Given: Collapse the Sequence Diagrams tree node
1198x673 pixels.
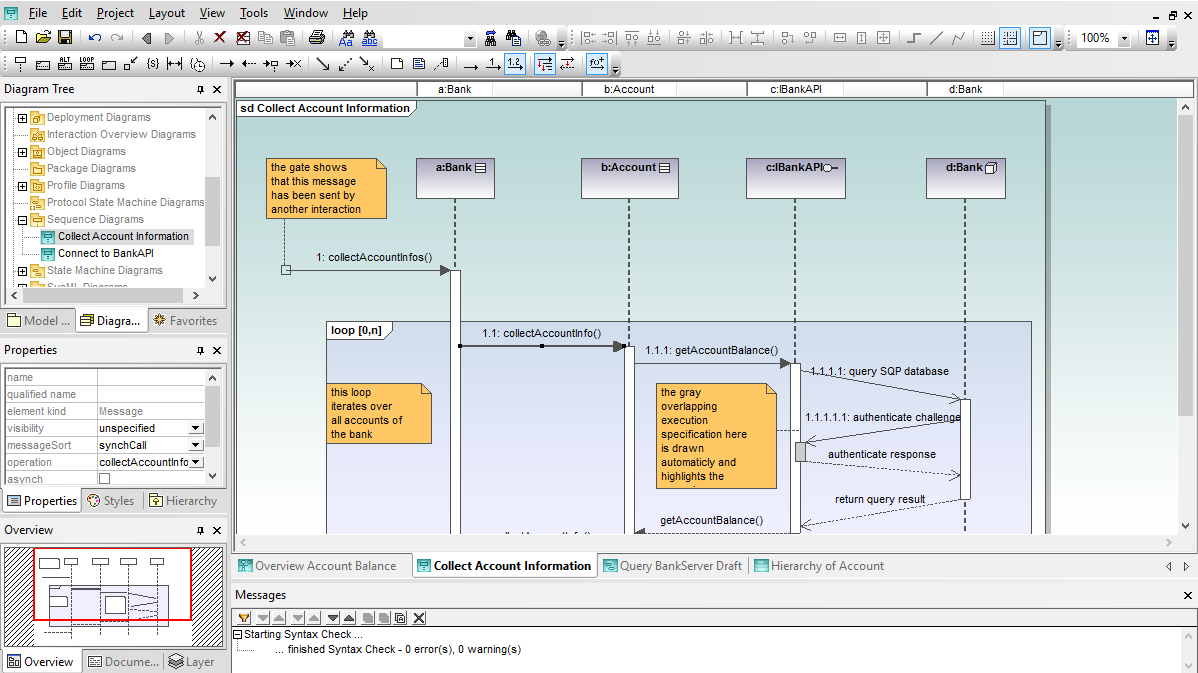Looking at the screenshot, I should 22,220.
